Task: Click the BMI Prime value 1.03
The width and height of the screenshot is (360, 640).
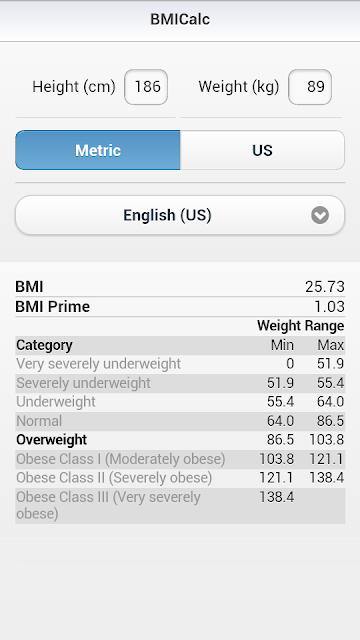Action: tap(329, 307)
